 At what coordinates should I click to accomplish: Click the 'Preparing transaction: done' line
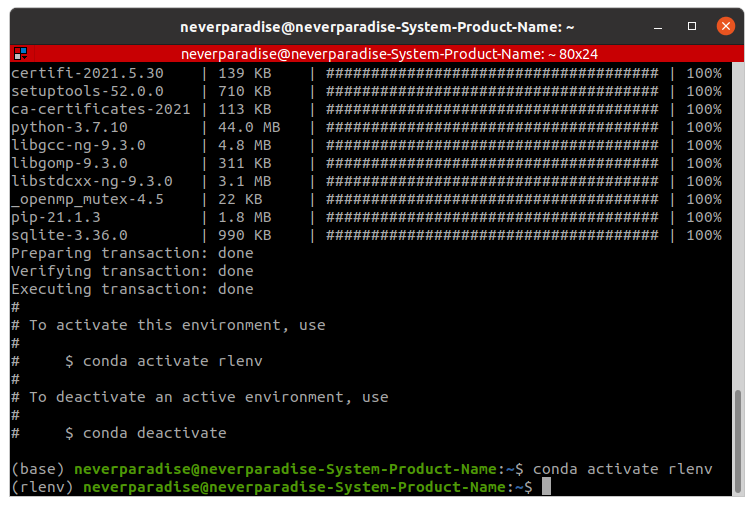[132, 253]
